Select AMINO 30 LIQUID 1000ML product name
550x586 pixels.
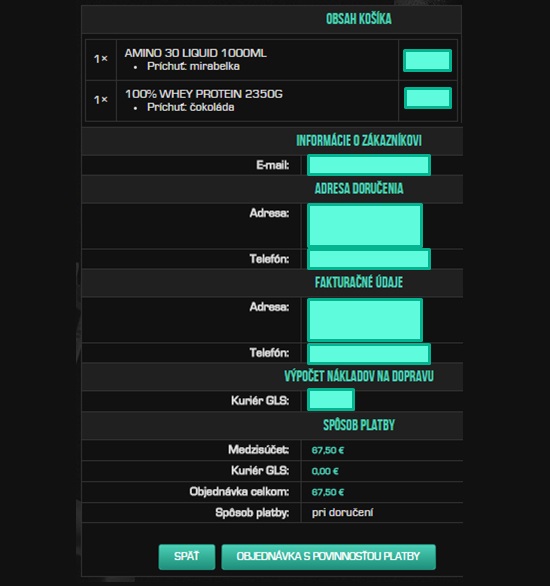pyautogui.click(x=195, y=53)
